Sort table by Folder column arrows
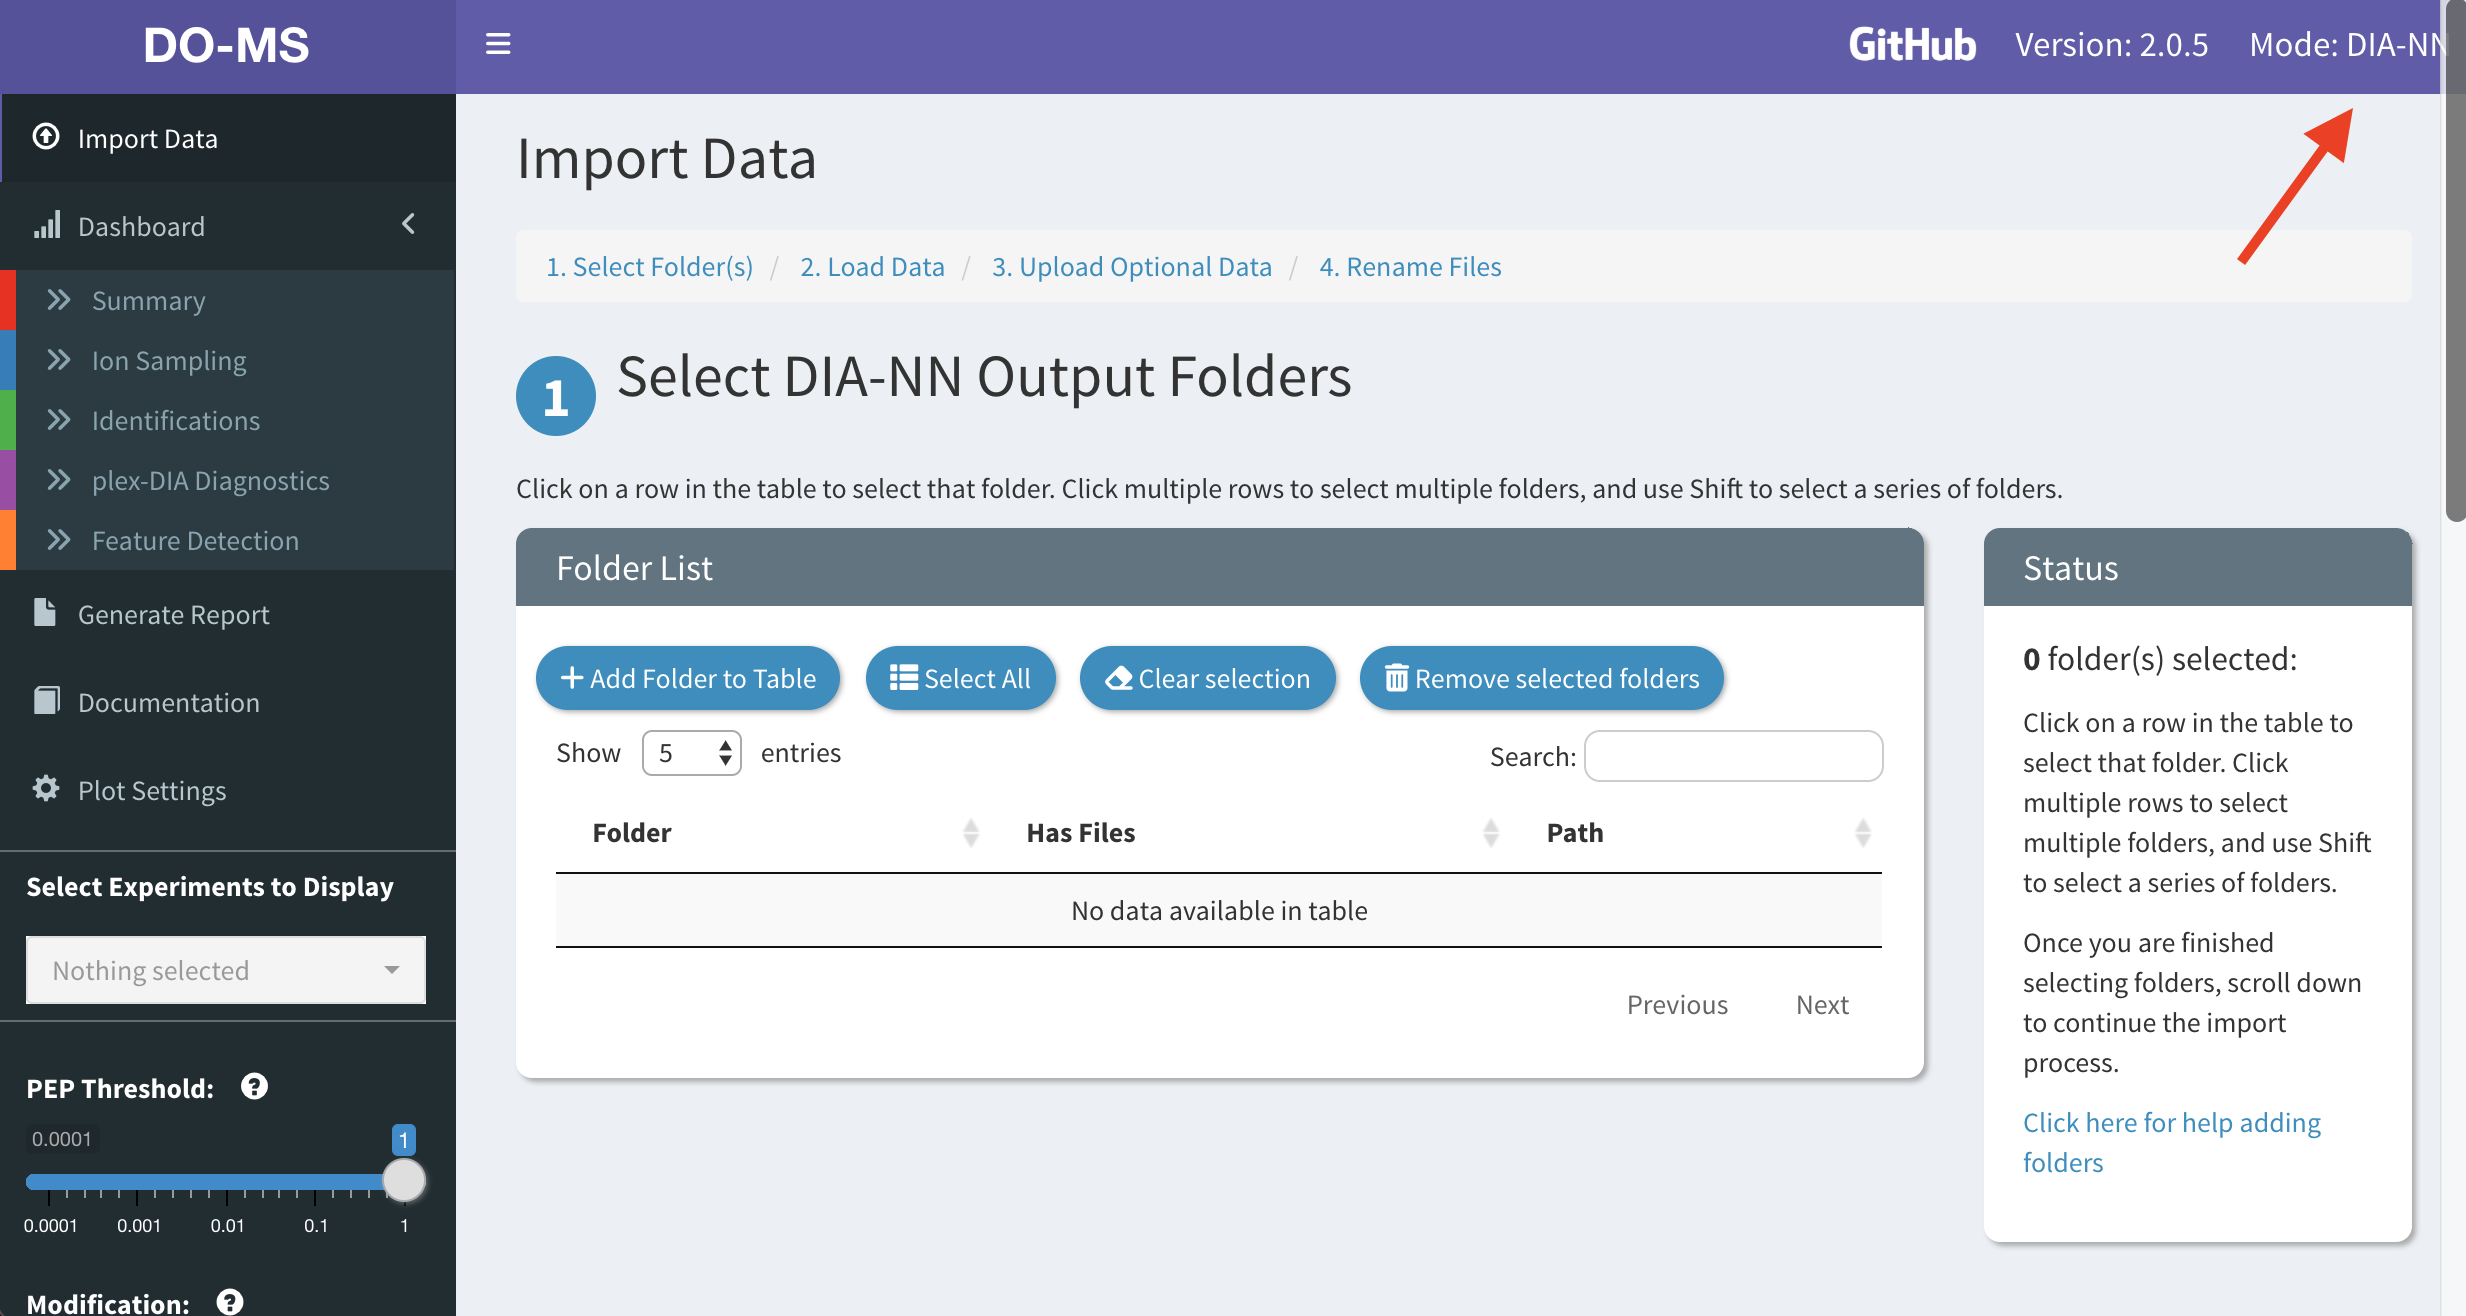Image resolution: width=2466 pixels, height=1316 pixels. click(x=970, y=832)
